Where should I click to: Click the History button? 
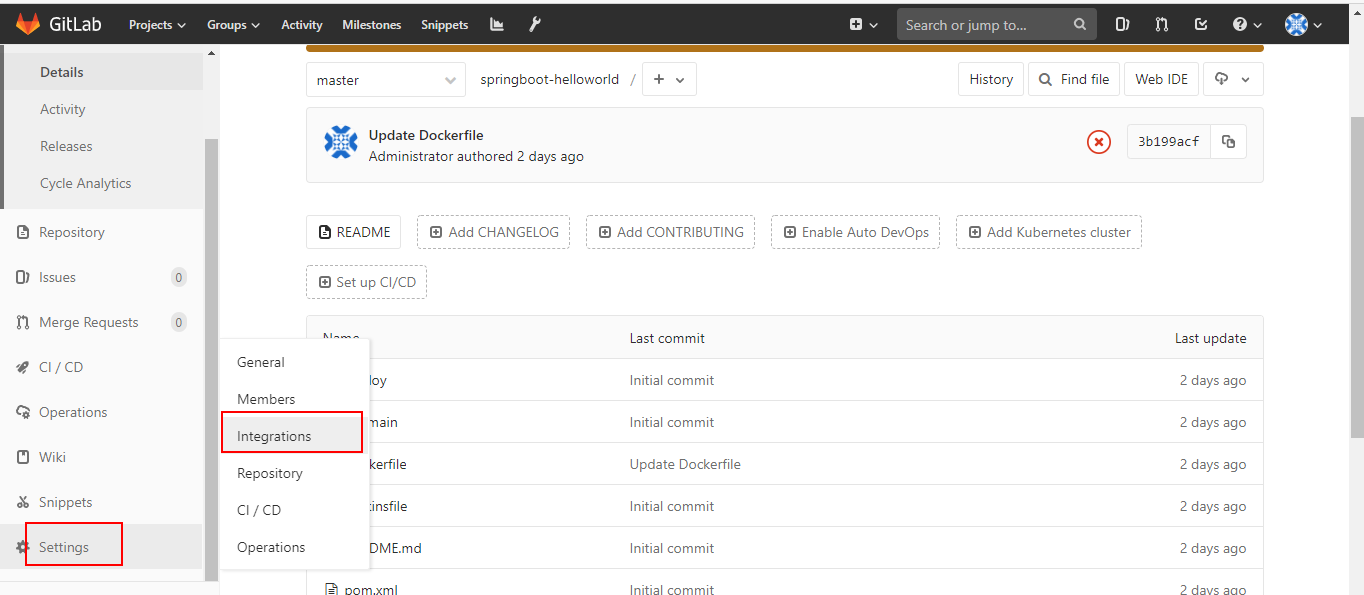click(x=991, y=79)
